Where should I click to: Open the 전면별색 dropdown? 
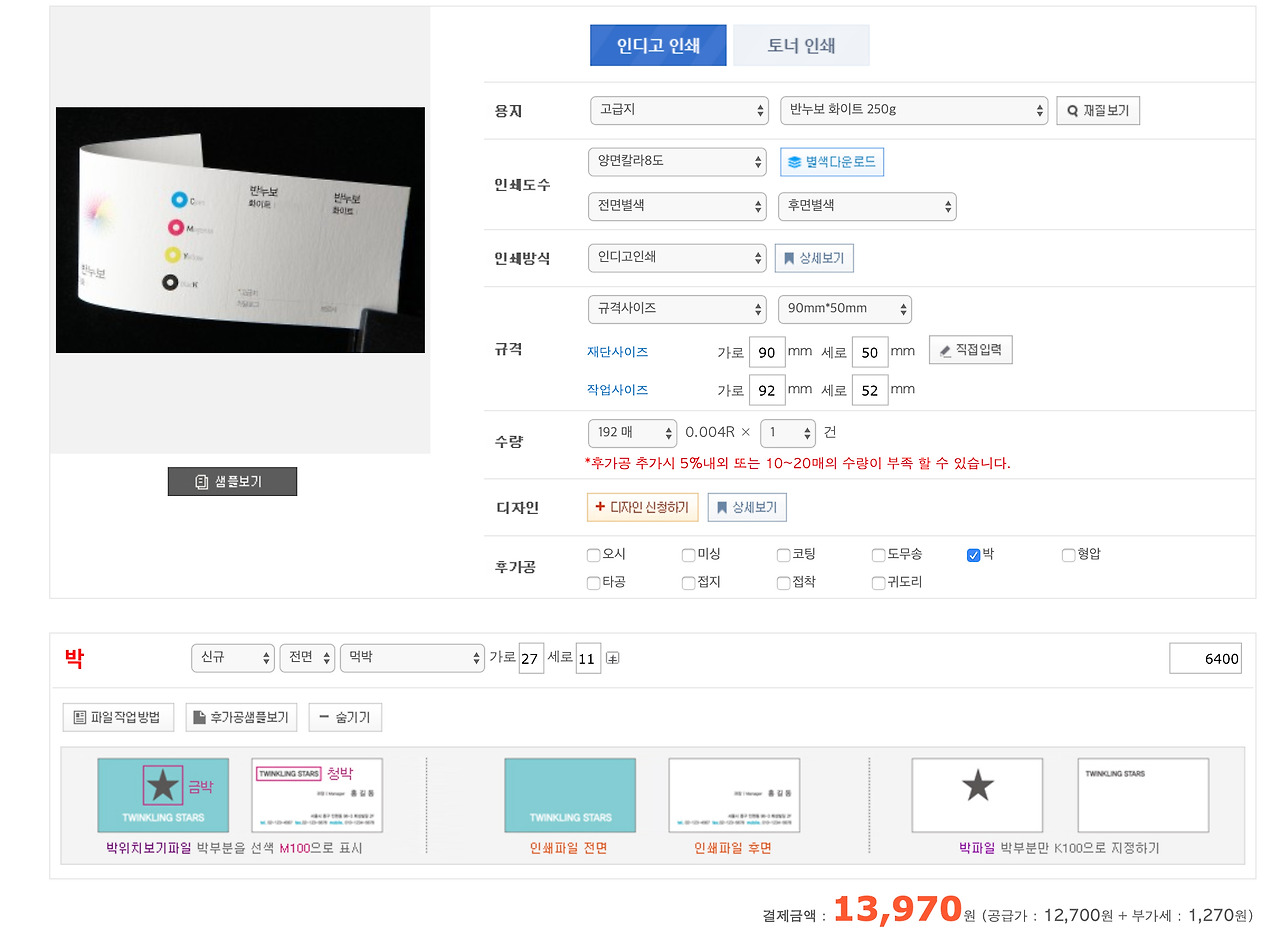pos(678,206)
